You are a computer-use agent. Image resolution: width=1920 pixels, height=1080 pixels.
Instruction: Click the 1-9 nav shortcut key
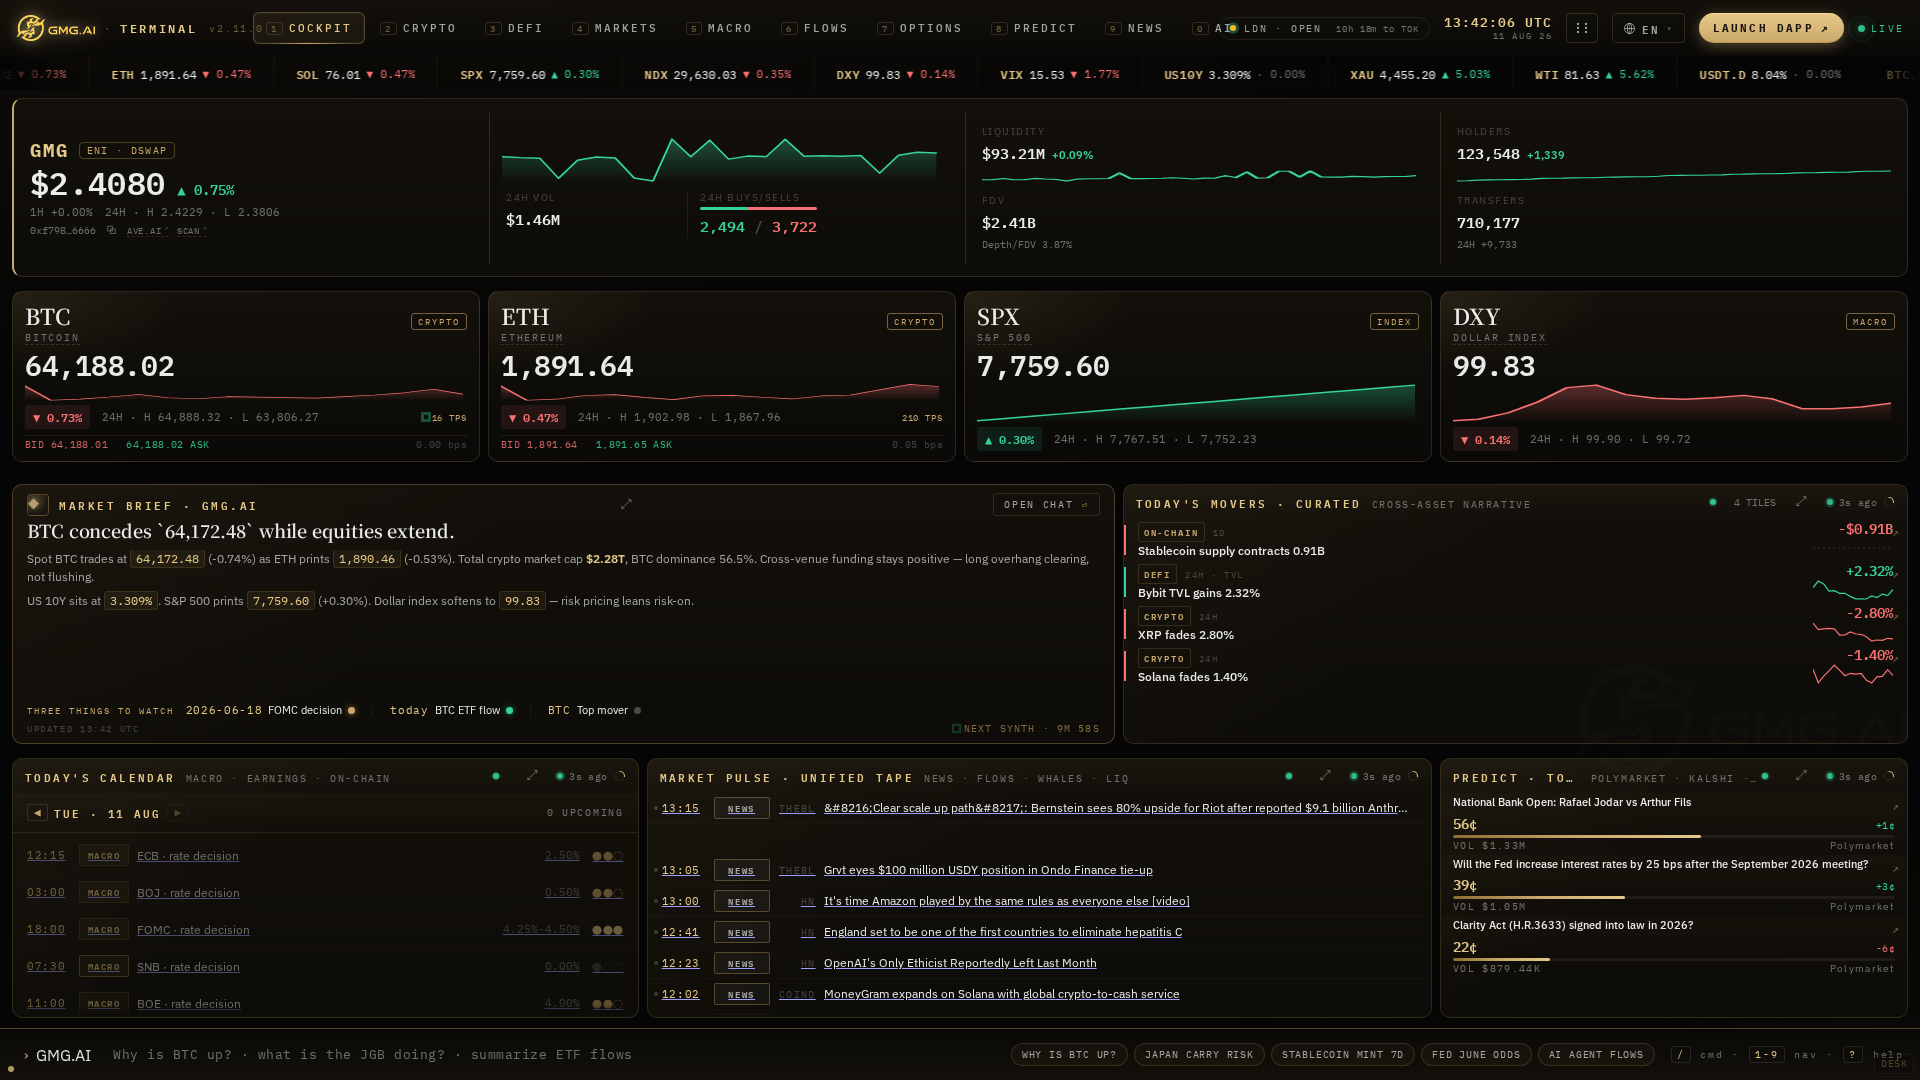[x=1766, y=1054]
